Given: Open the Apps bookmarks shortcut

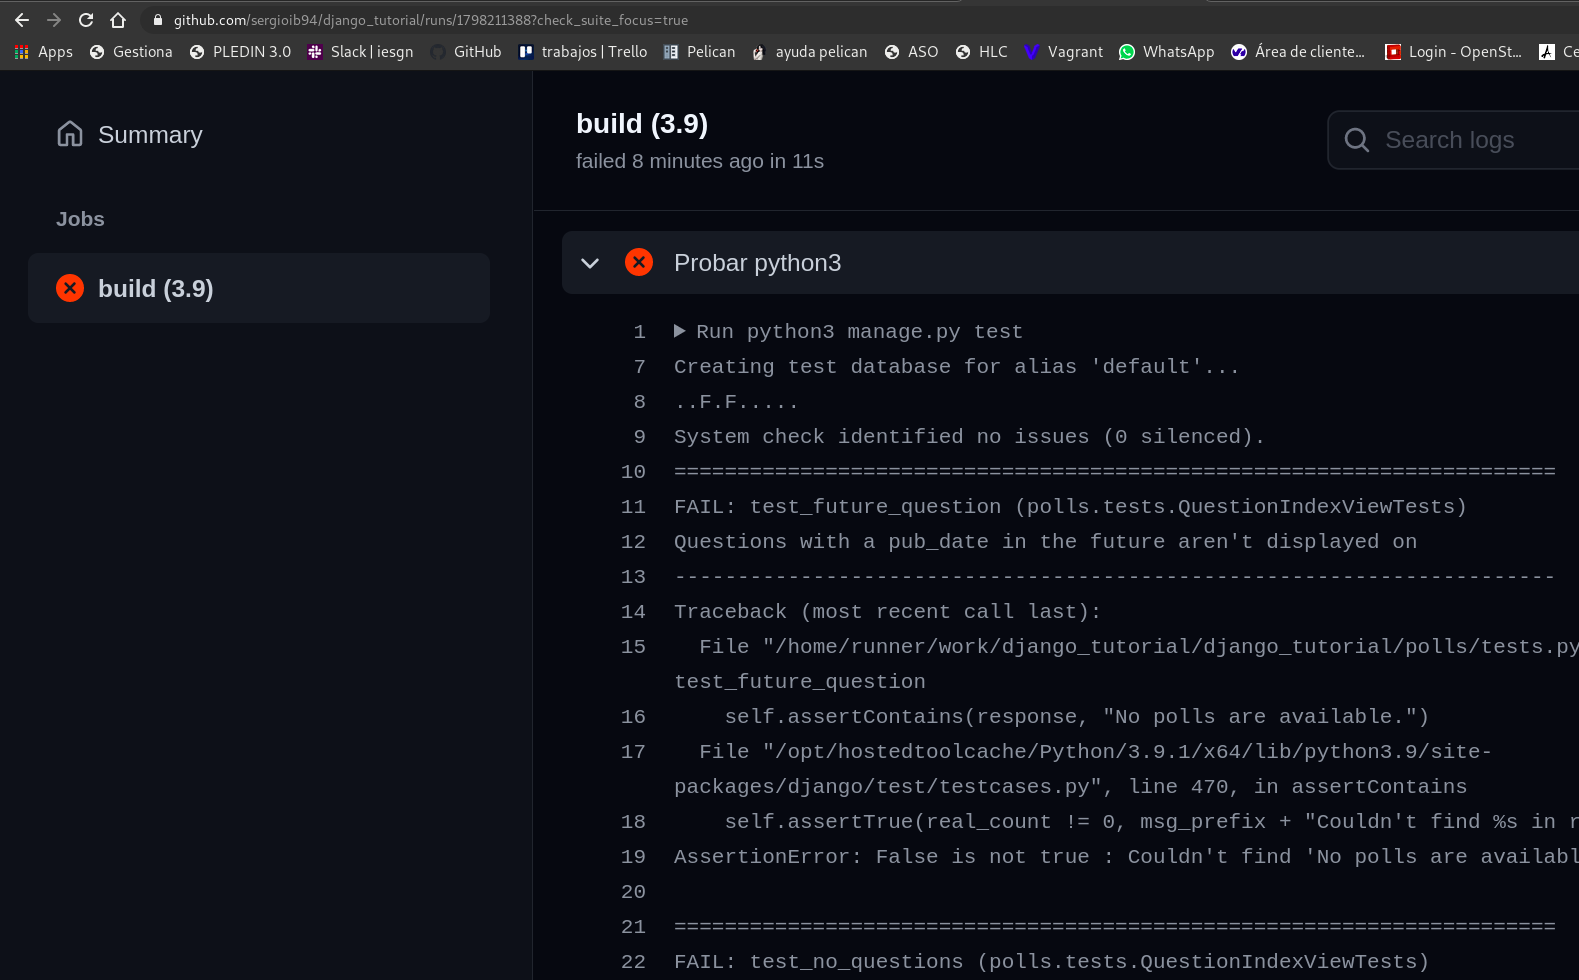Looking at the screenshot, I should [x=44, y=52].
